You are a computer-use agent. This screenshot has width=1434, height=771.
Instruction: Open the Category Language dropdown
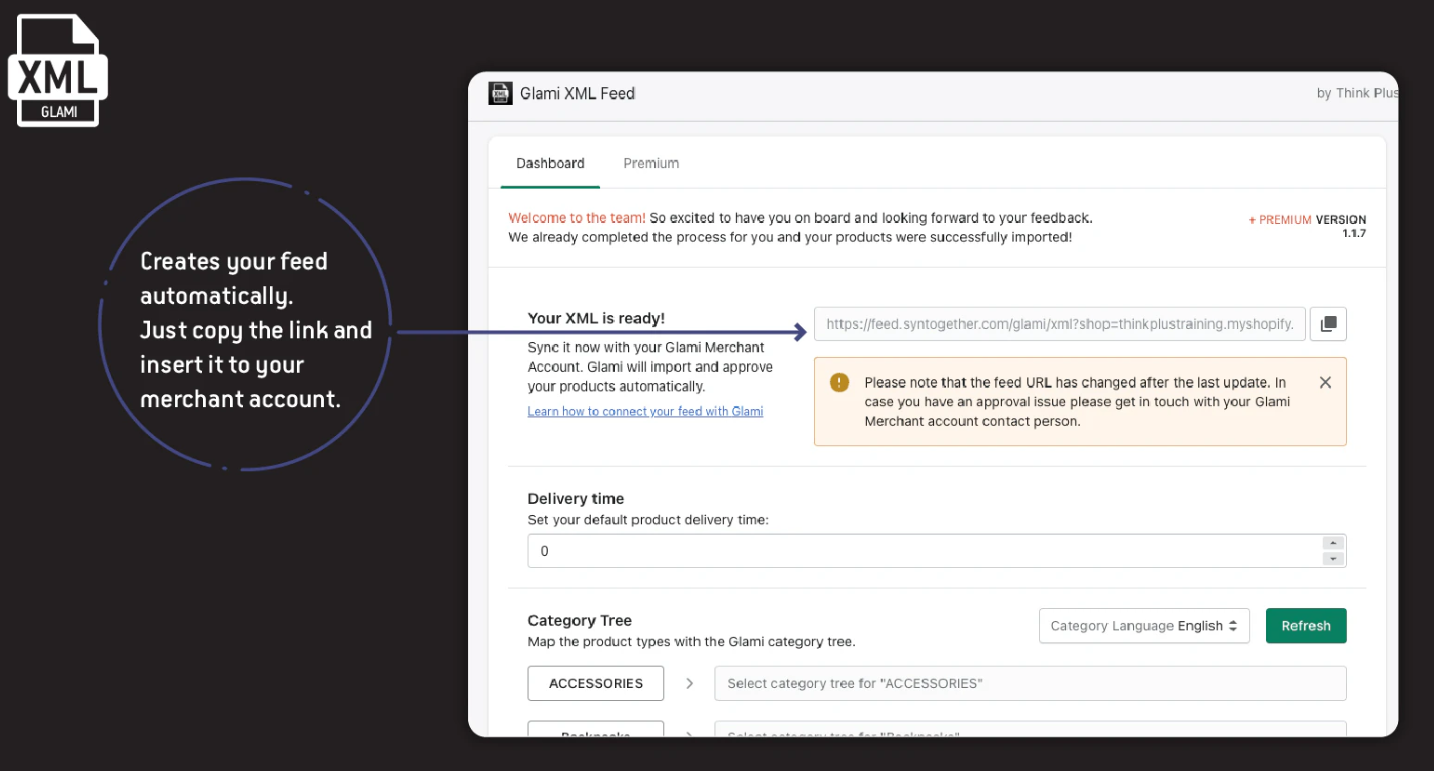coord(1144,626)
